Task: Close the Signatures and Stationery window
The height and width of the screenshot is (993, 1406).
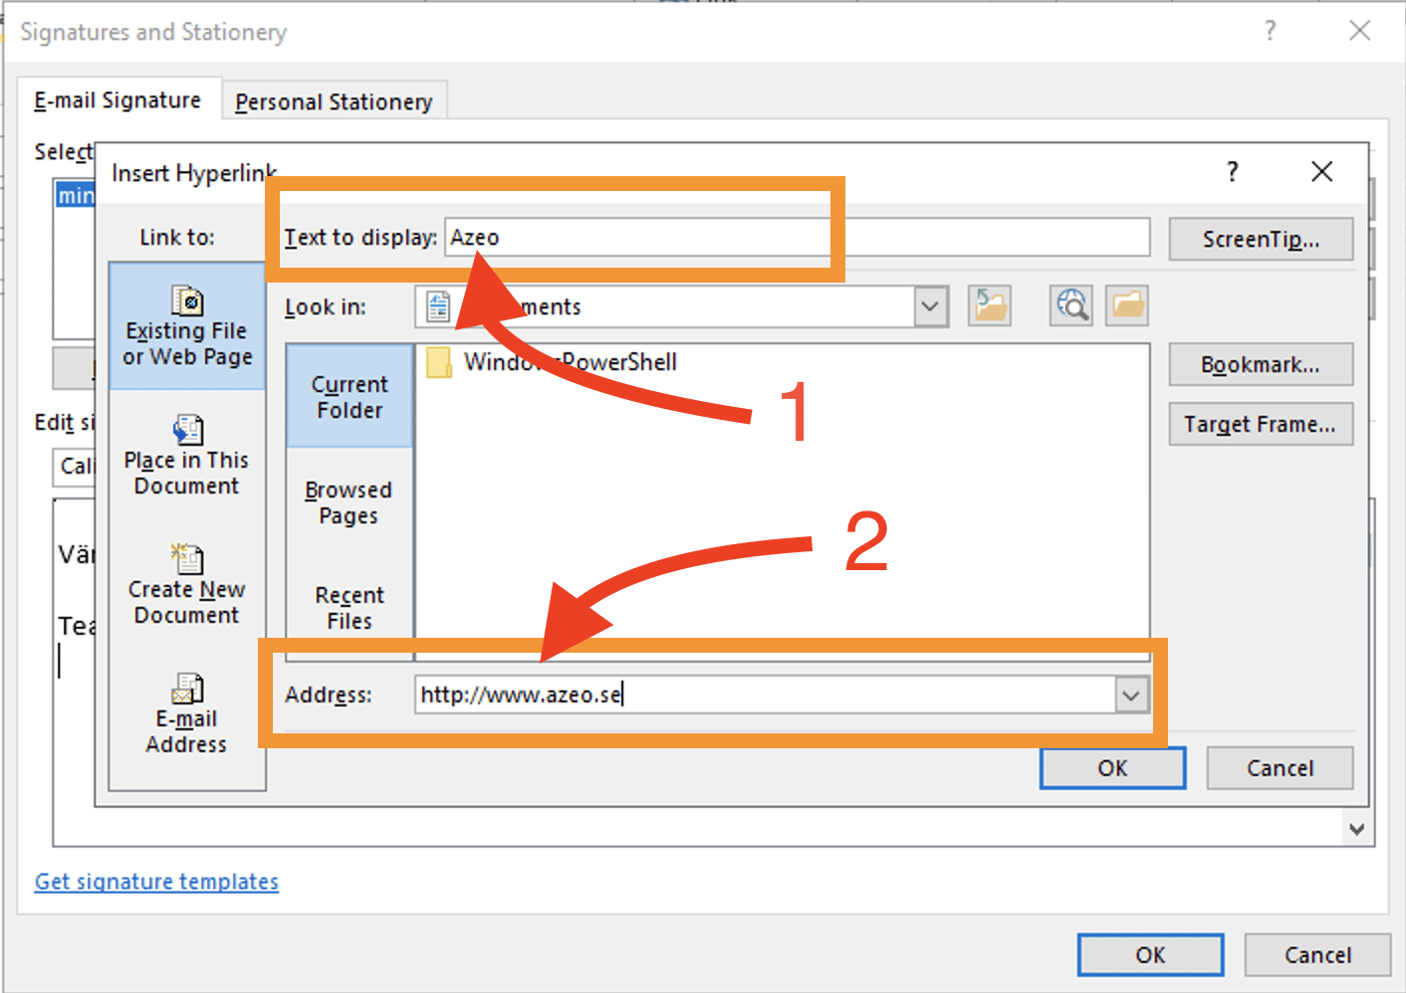Action: (x=1360, y=31)
